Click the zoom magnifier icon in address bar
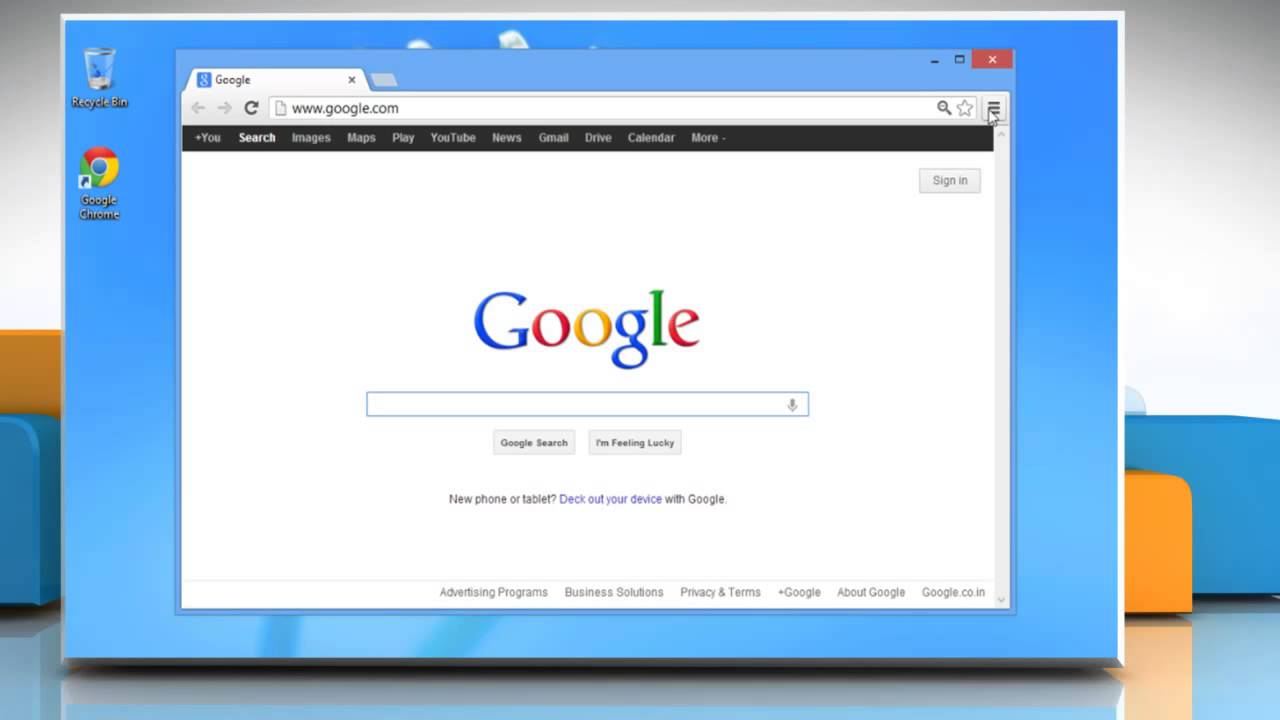Screen dimensions: 1280x720 click(943, 108)
